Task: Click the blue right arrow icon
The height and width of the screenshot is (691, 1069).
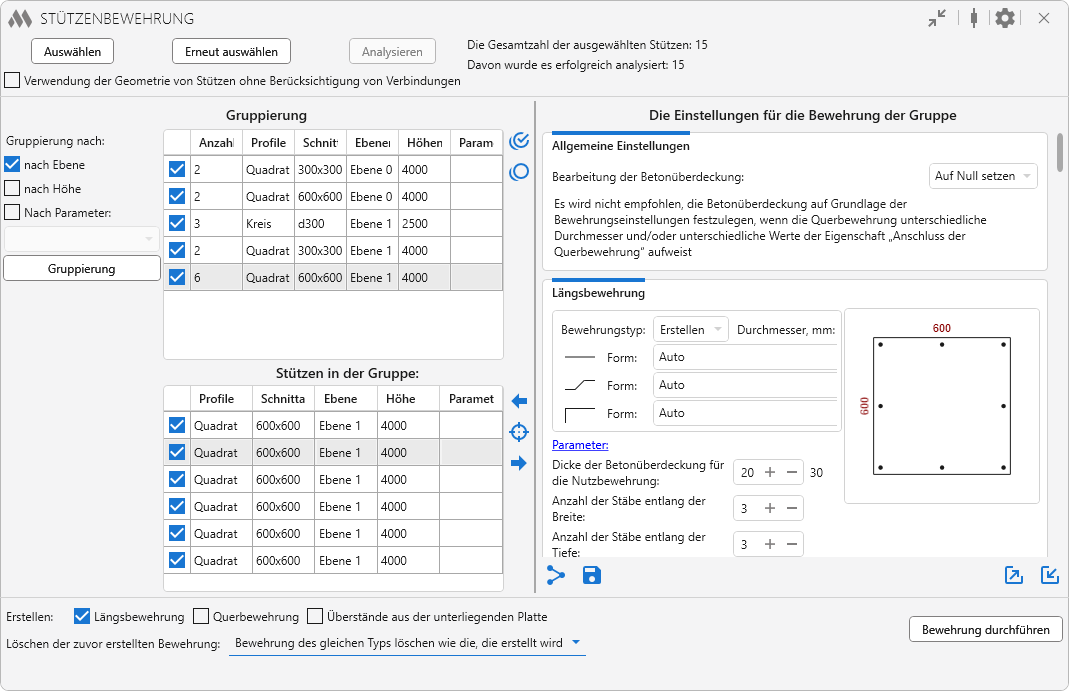Action: click(x=519, y=463)
